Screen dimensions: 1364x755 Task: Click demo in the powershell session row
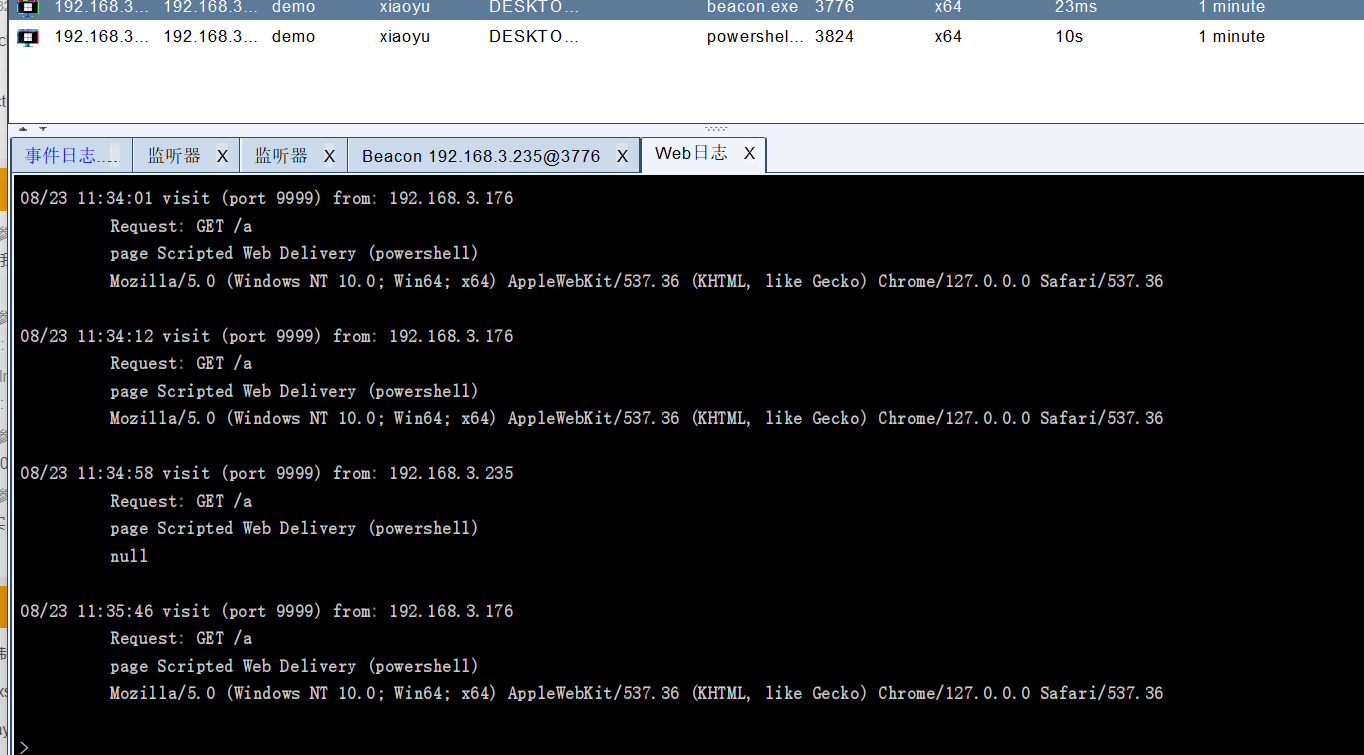point(293,37)
